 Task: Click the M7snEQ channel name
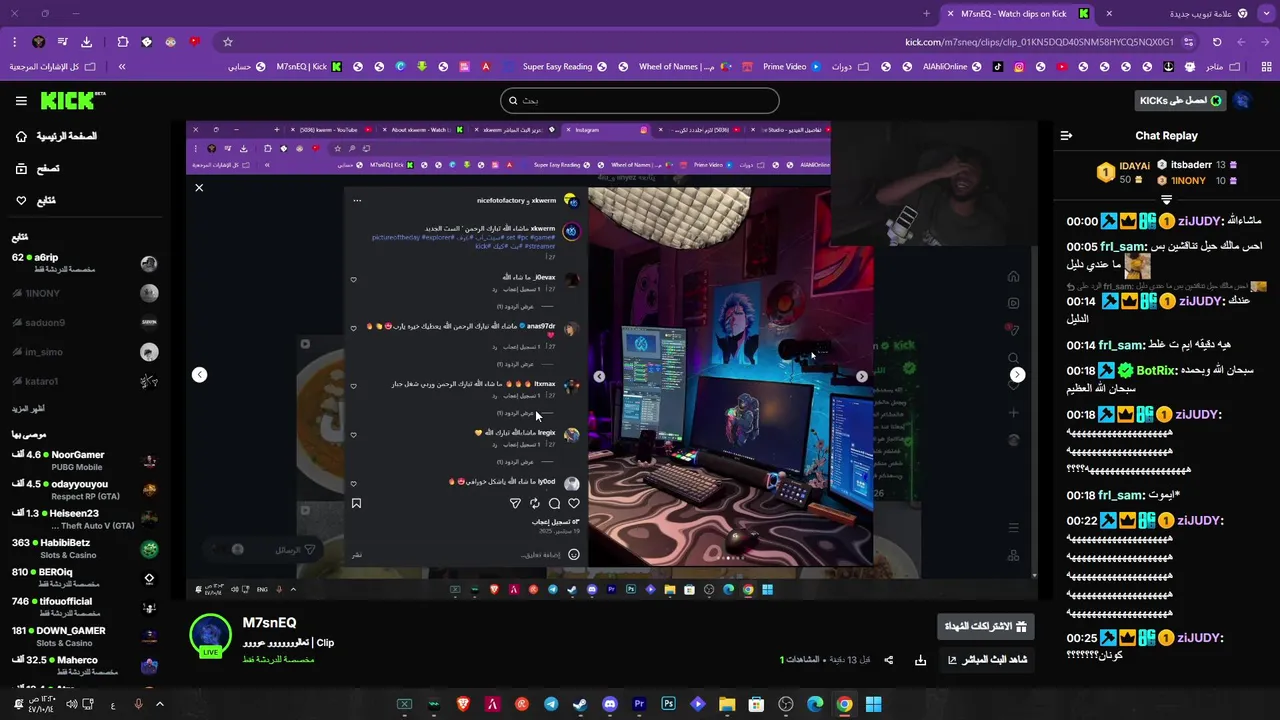click(269, 623)
